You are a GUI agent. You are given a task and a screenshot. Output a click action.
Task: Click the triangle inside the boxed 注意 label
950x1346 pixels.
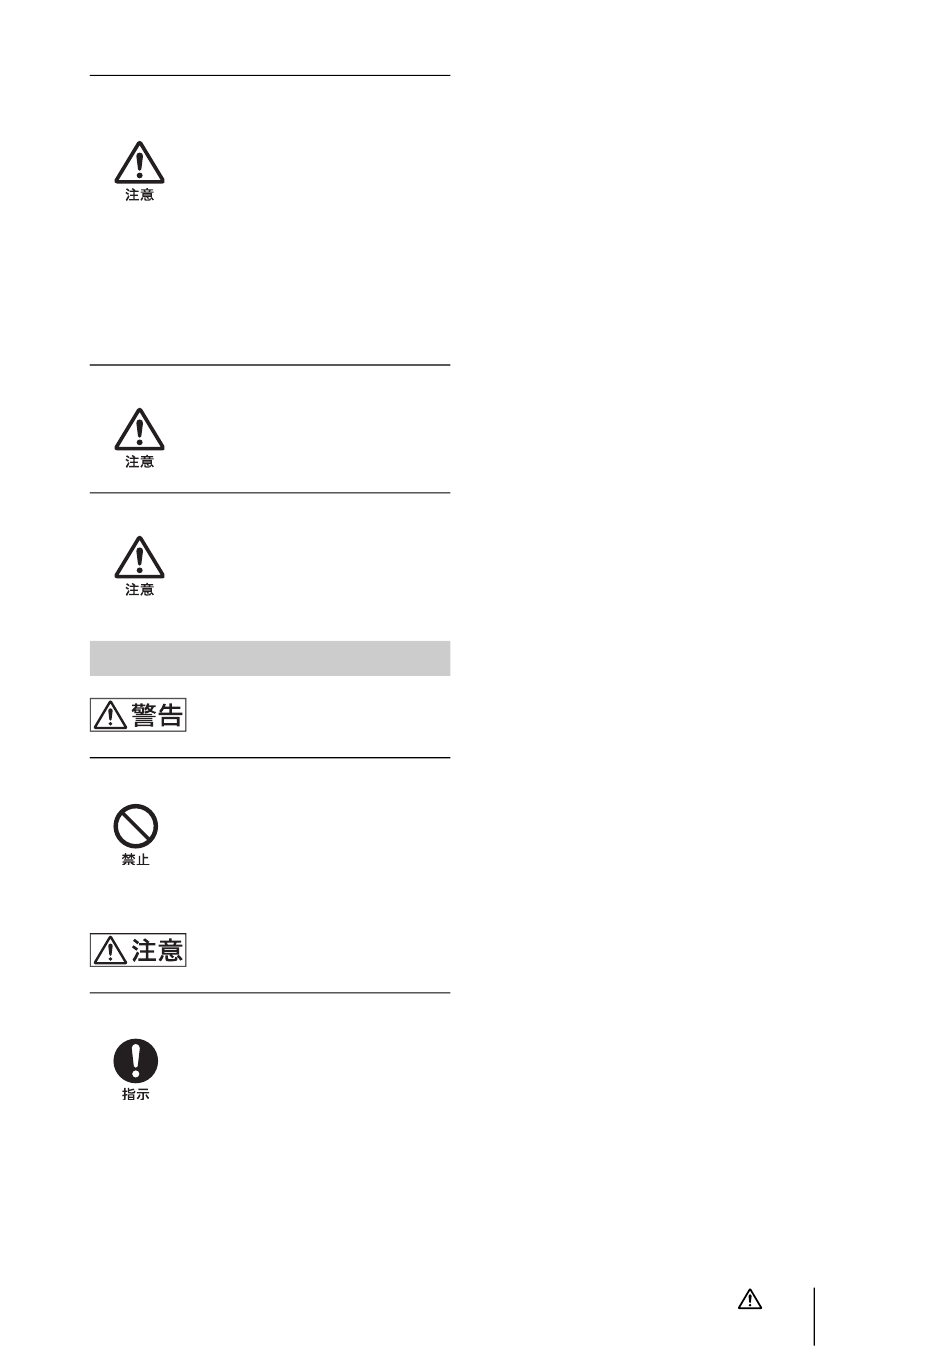(110, 950)
